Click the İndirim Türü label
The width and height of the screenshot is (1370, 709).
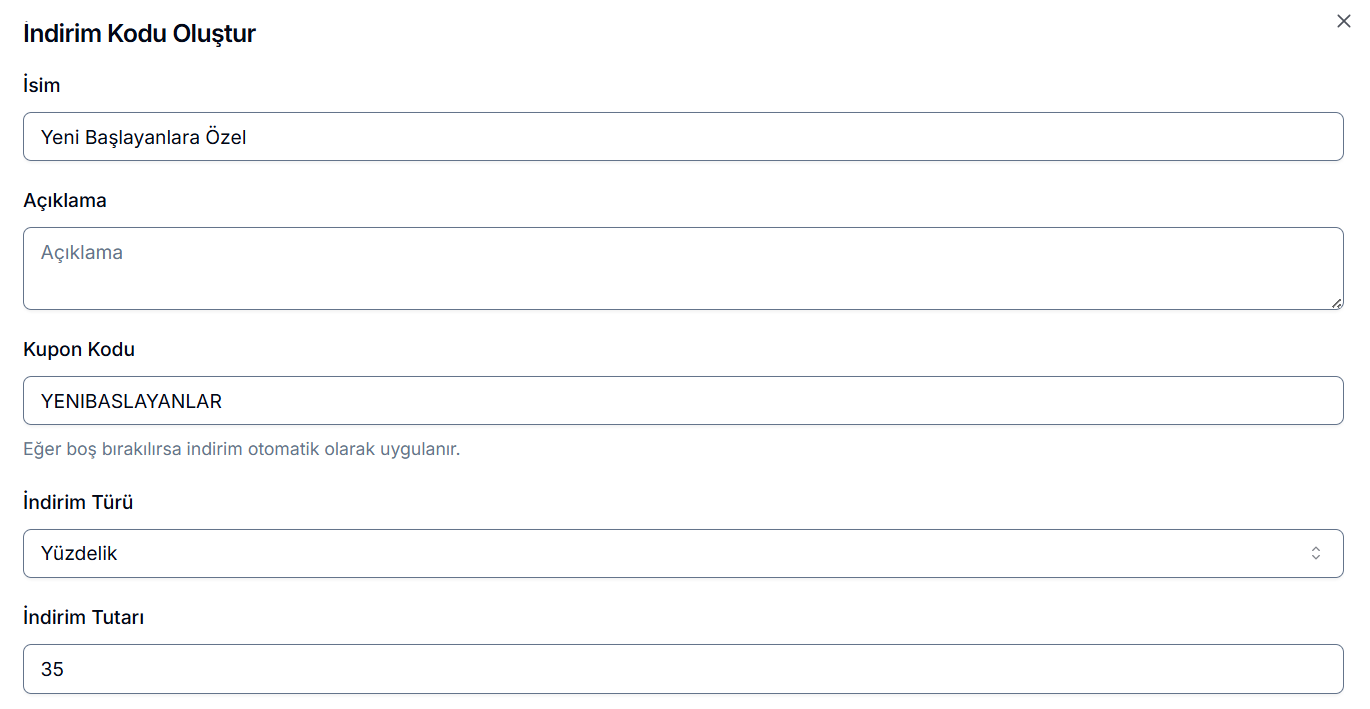coord(78,502)
